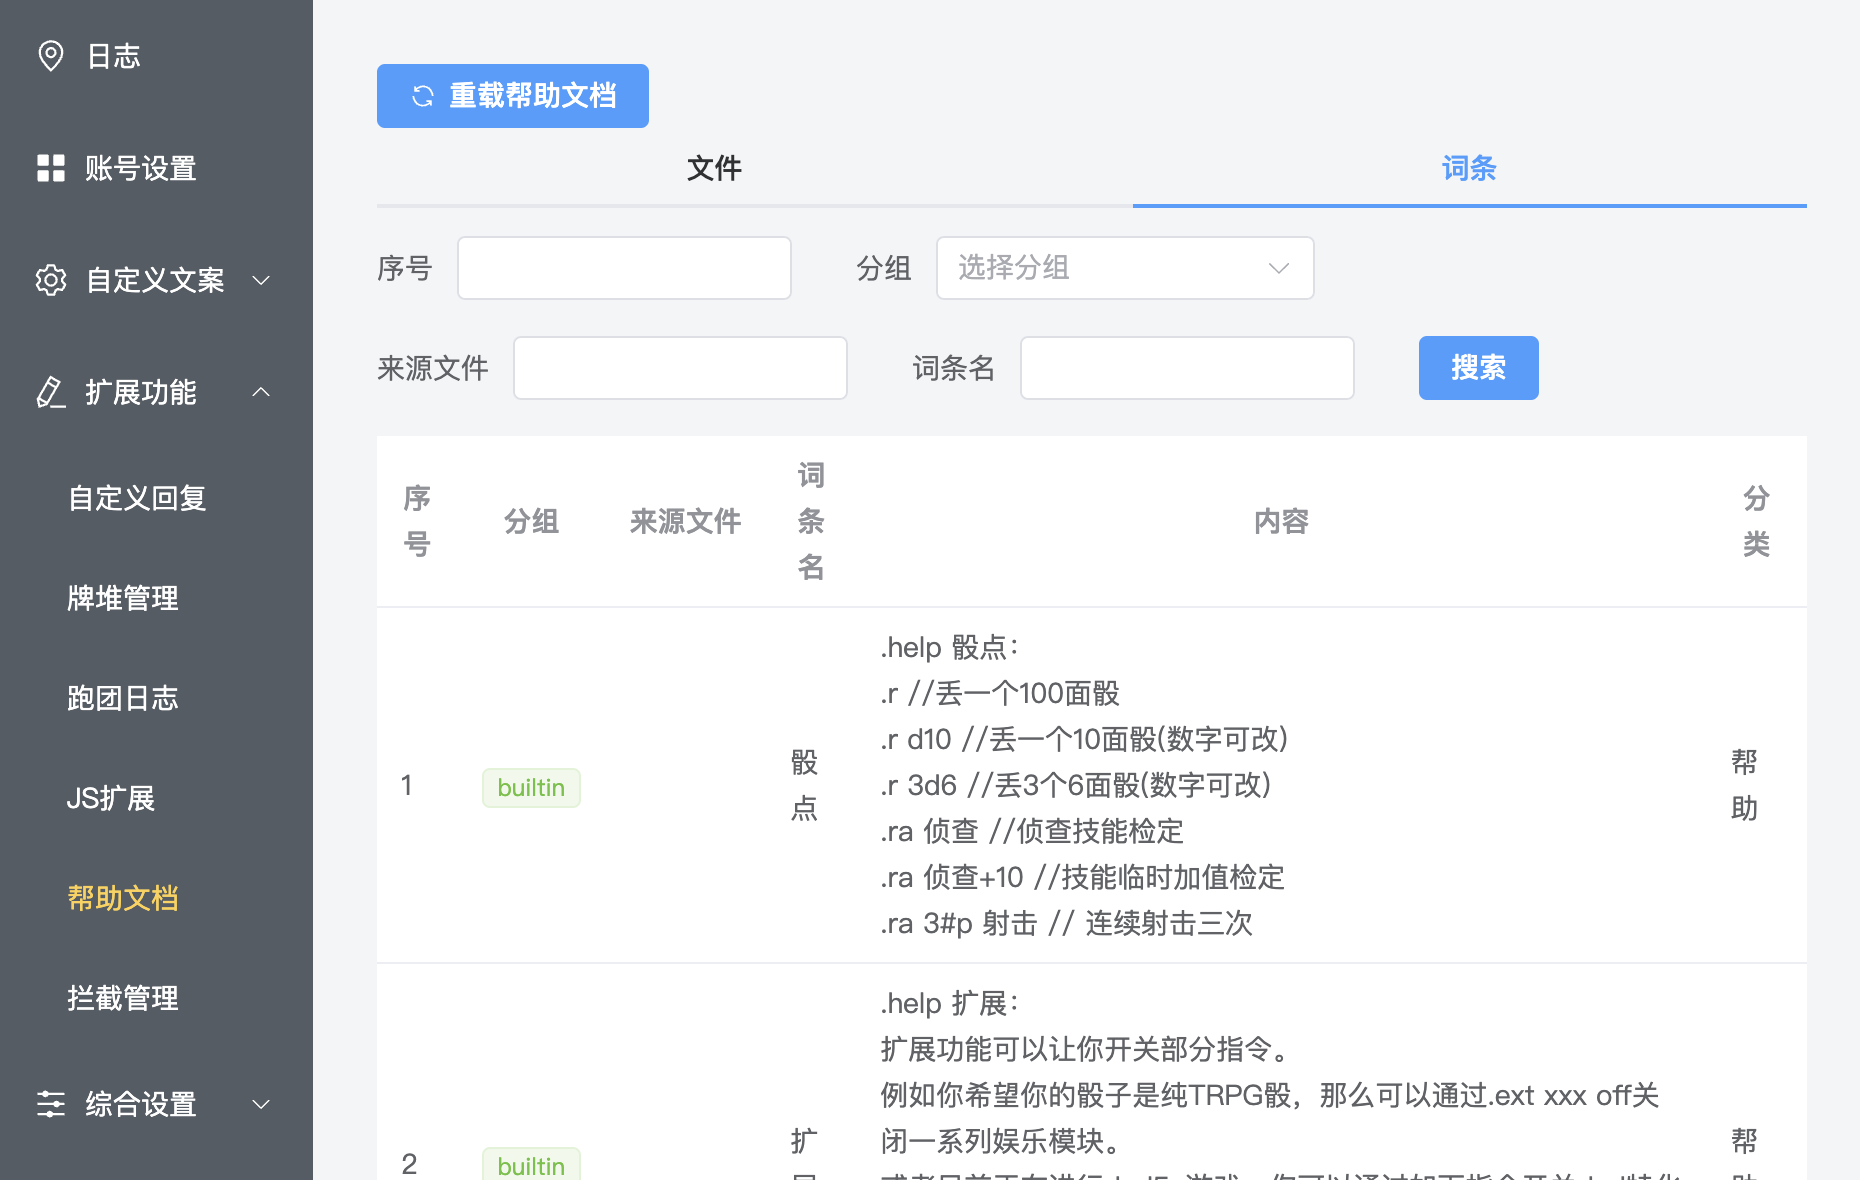Click the reload icon inside 重载帮助文档 button

coord(421,96)
